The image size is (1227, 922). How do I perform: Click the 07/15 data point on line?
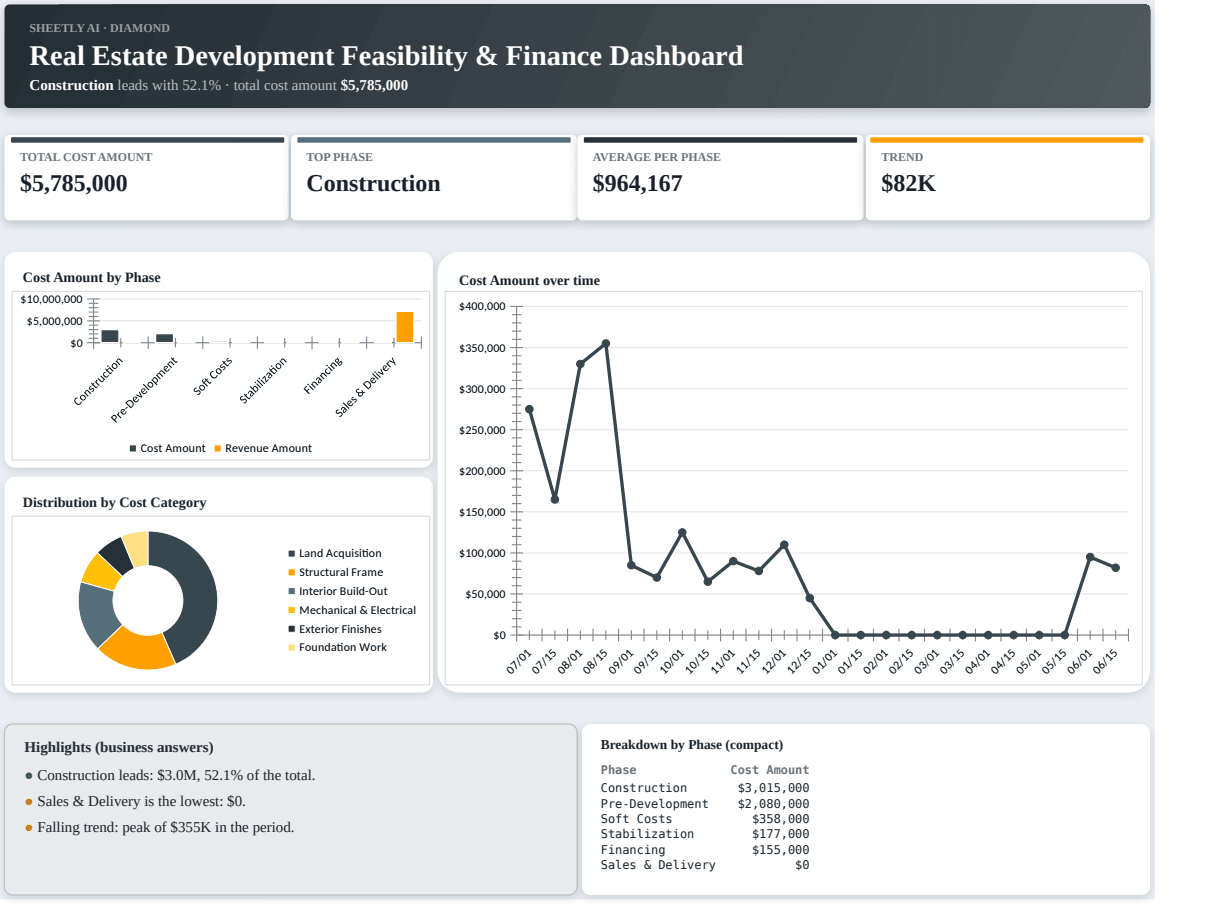pos(555,499)
